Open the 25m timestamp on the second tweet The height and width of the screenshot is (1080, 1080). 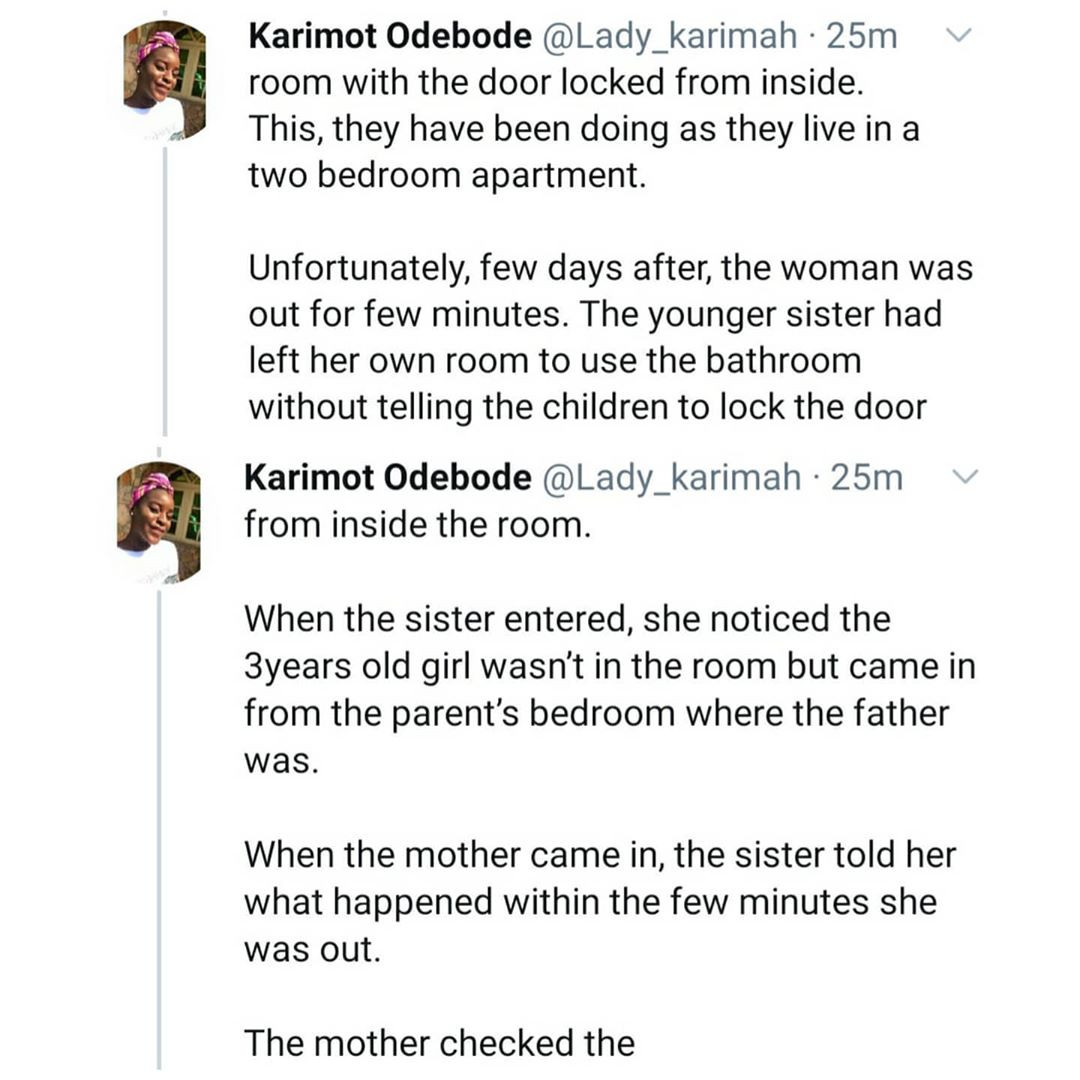pos(866,478)
